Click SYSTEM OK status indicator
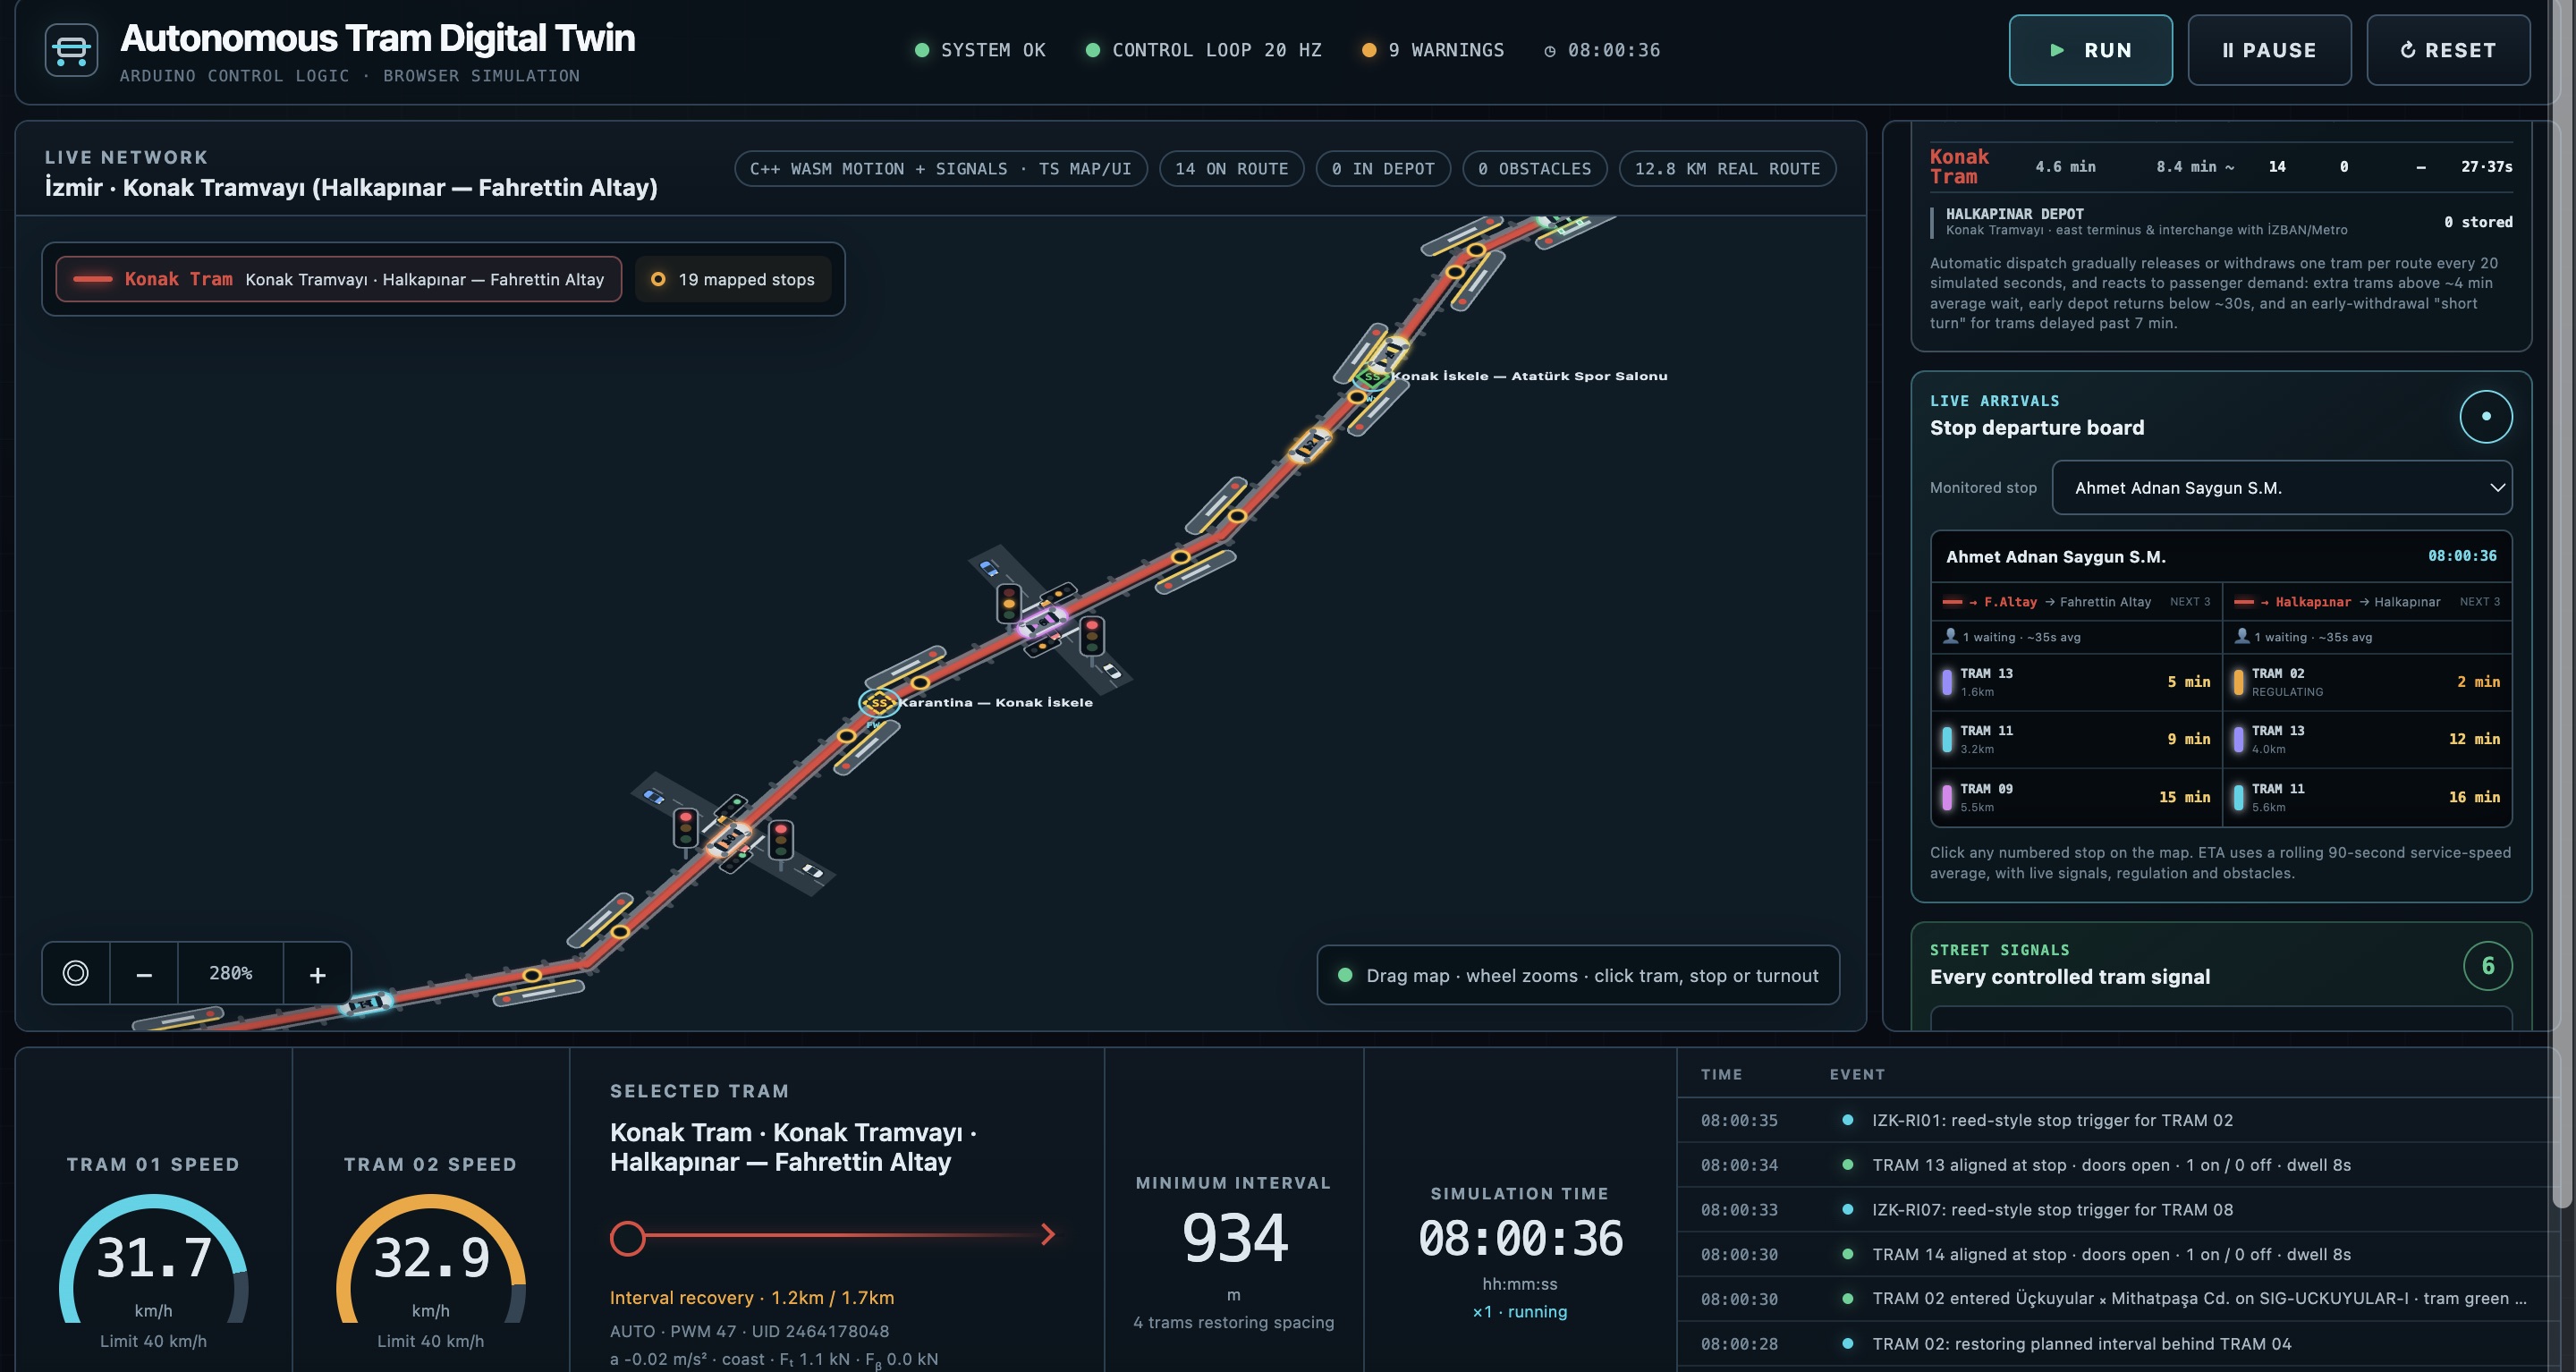This screenshot has height=1372, width=2576. (980, 50)
